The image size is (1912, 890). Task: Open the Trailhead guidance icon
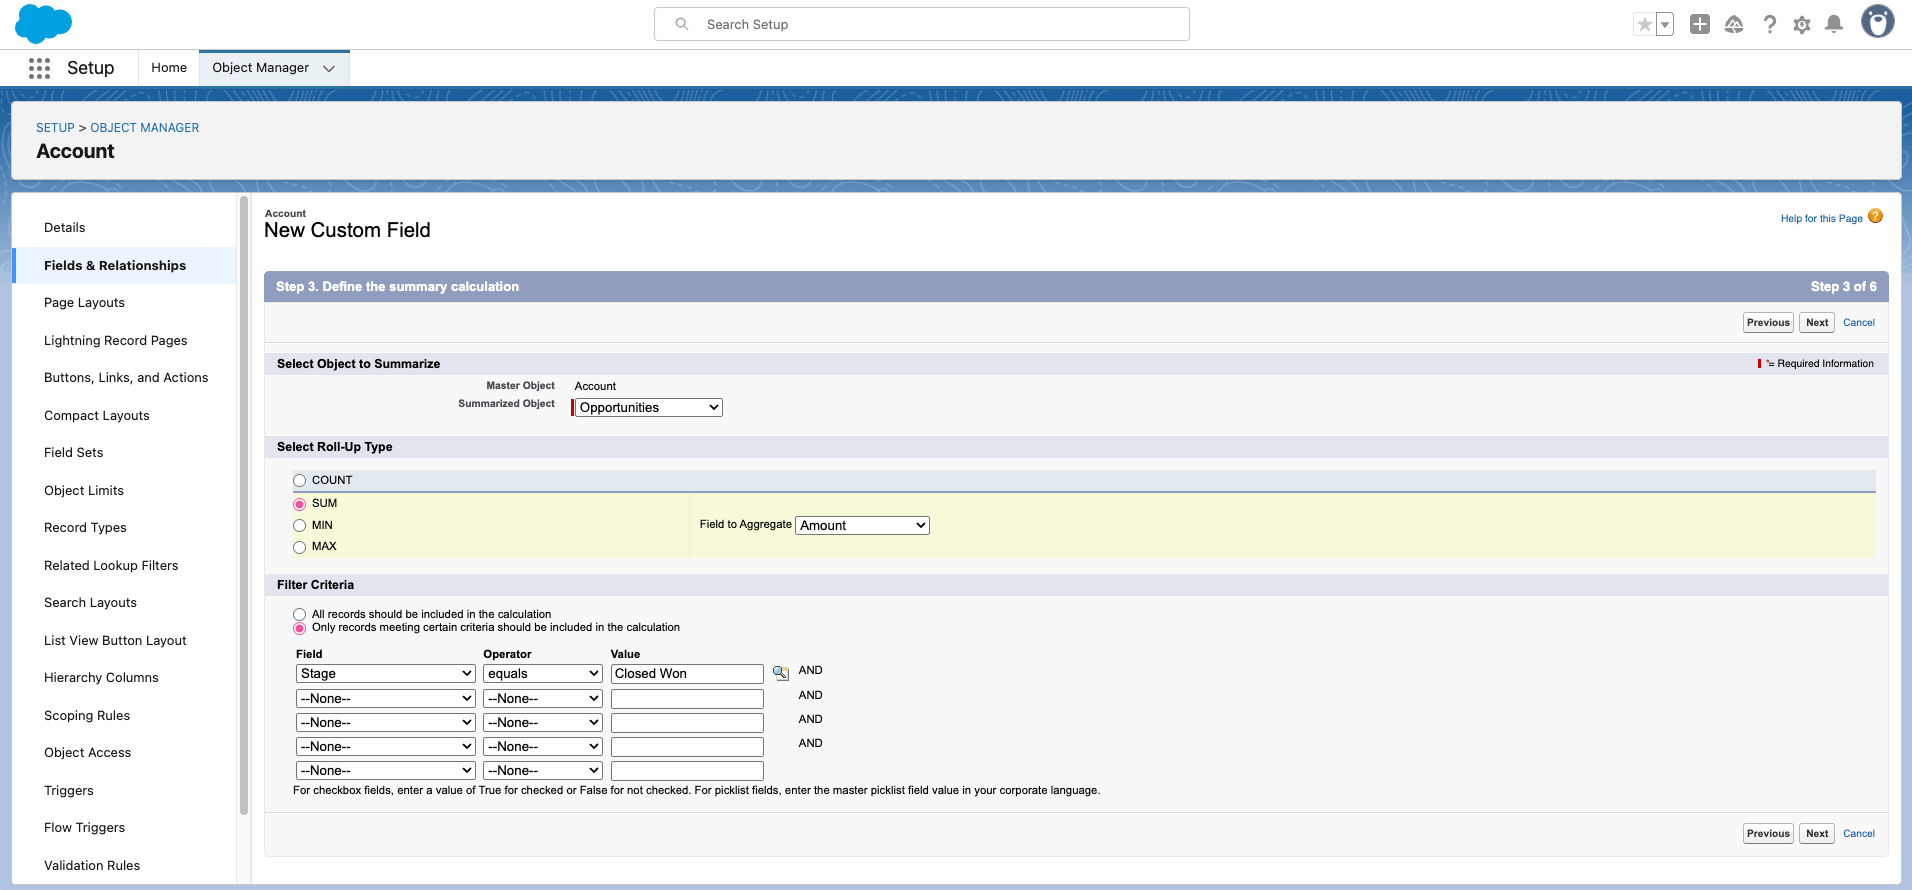coord(1734,25)
